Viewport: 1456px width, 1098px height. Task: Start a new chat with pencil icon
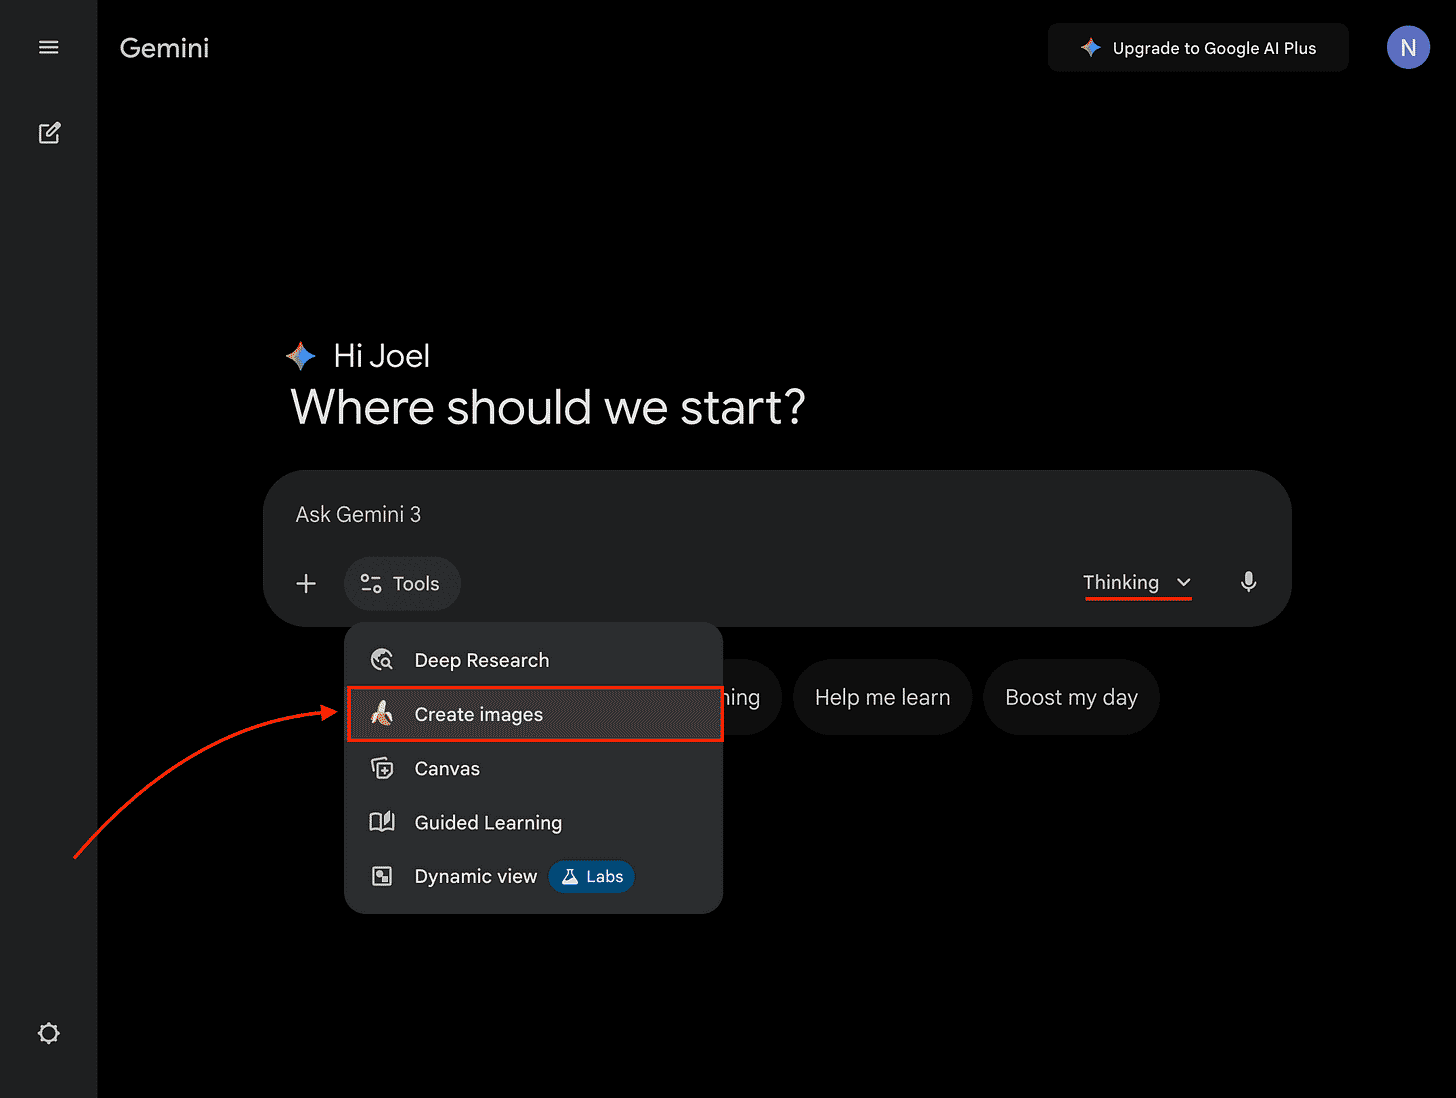(x=49, y=133)
